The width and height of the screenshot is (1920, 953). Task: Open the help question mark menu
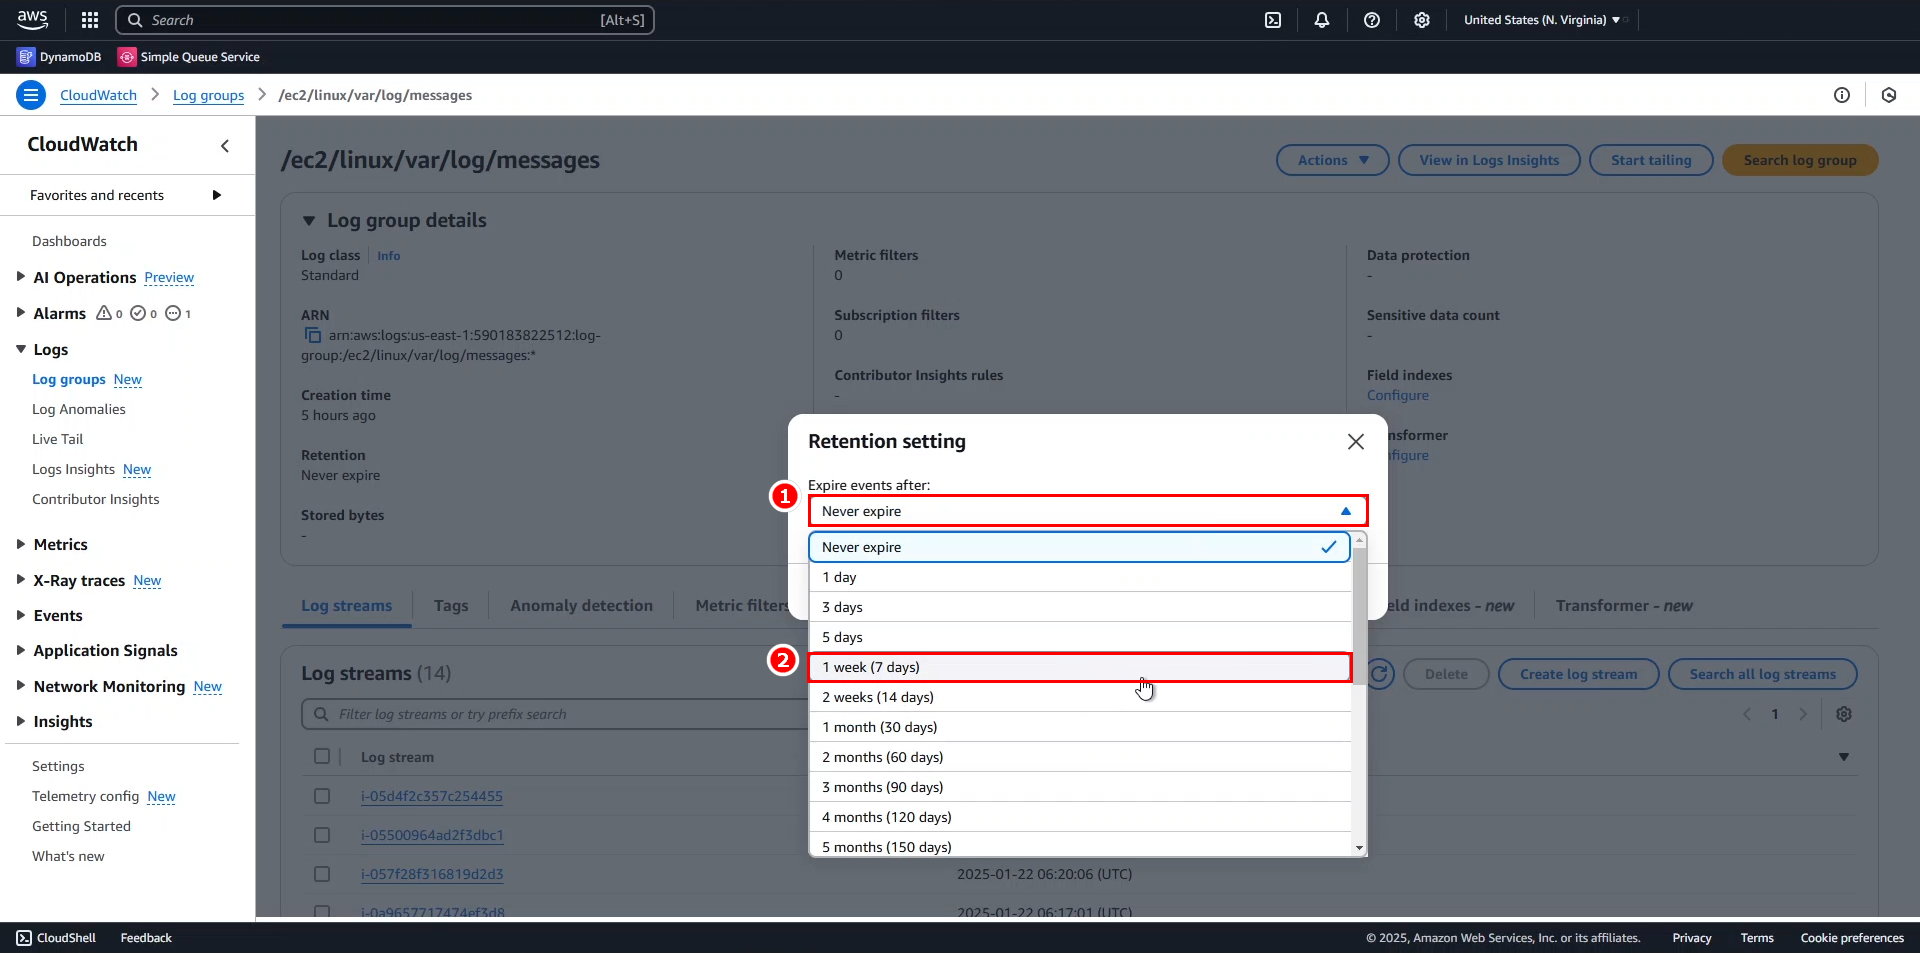tap(1372, 20)
